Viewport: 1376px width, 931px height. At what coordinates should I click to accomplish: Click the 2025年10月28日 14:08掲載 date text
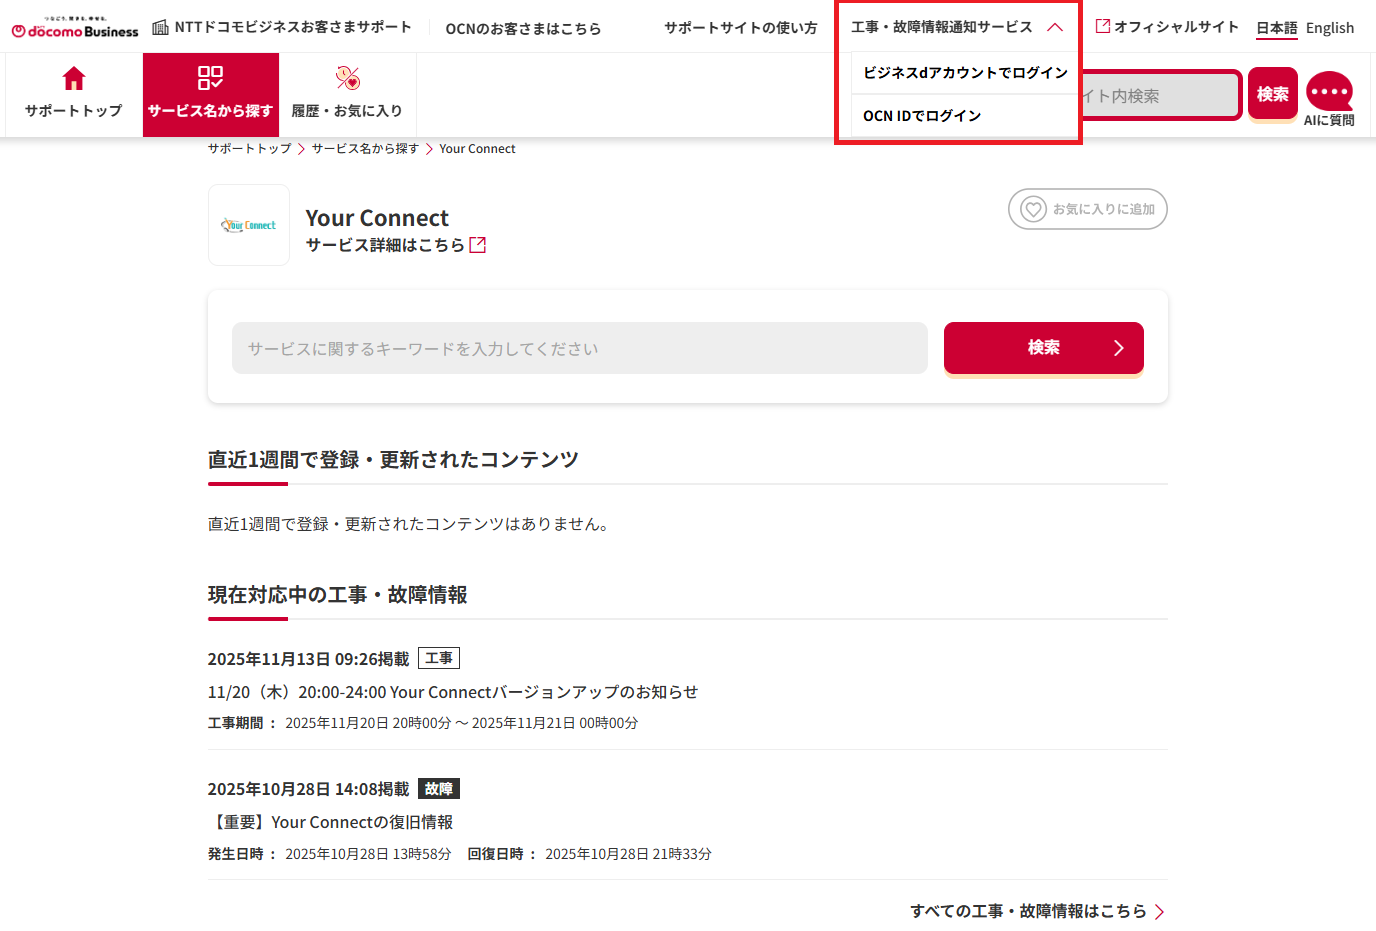309,789
